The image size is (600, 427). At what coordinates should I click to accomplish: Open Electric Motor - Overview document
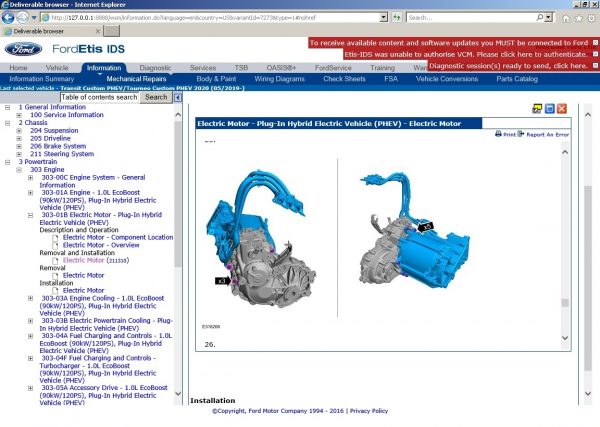(x=101, y=245)
